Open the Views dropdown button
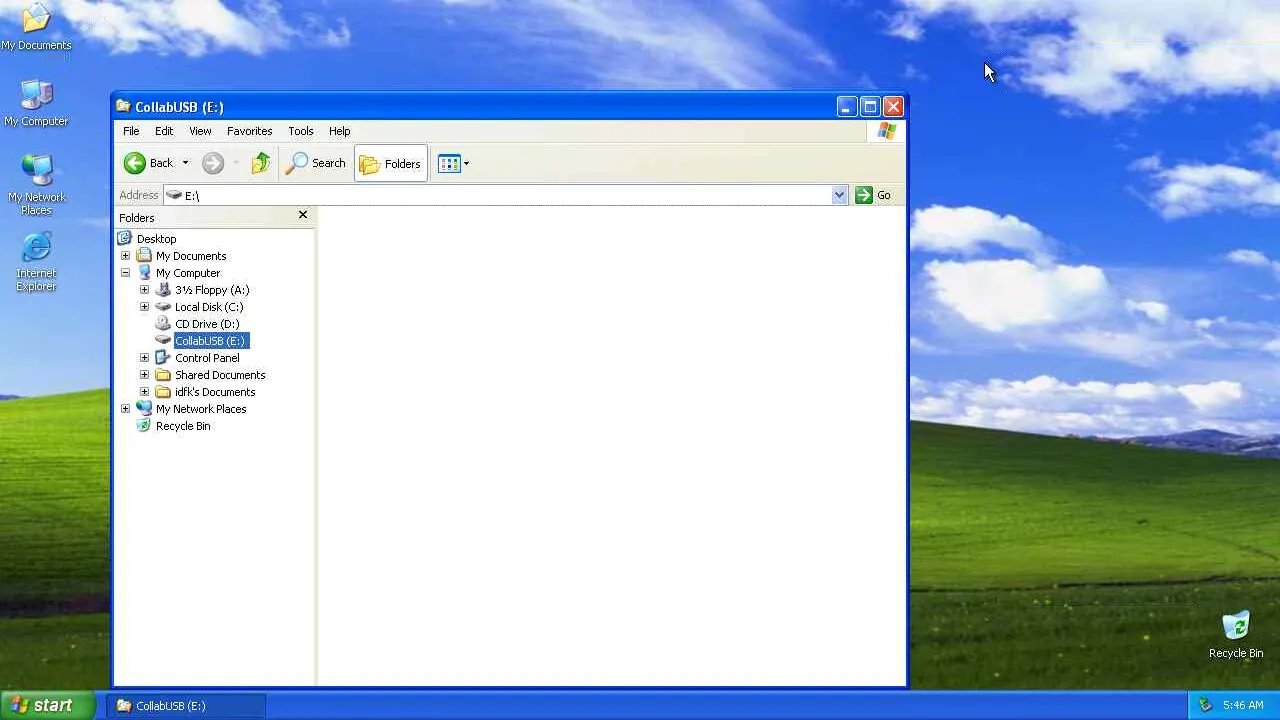1280x720 pixels. (x=453, y=163)
